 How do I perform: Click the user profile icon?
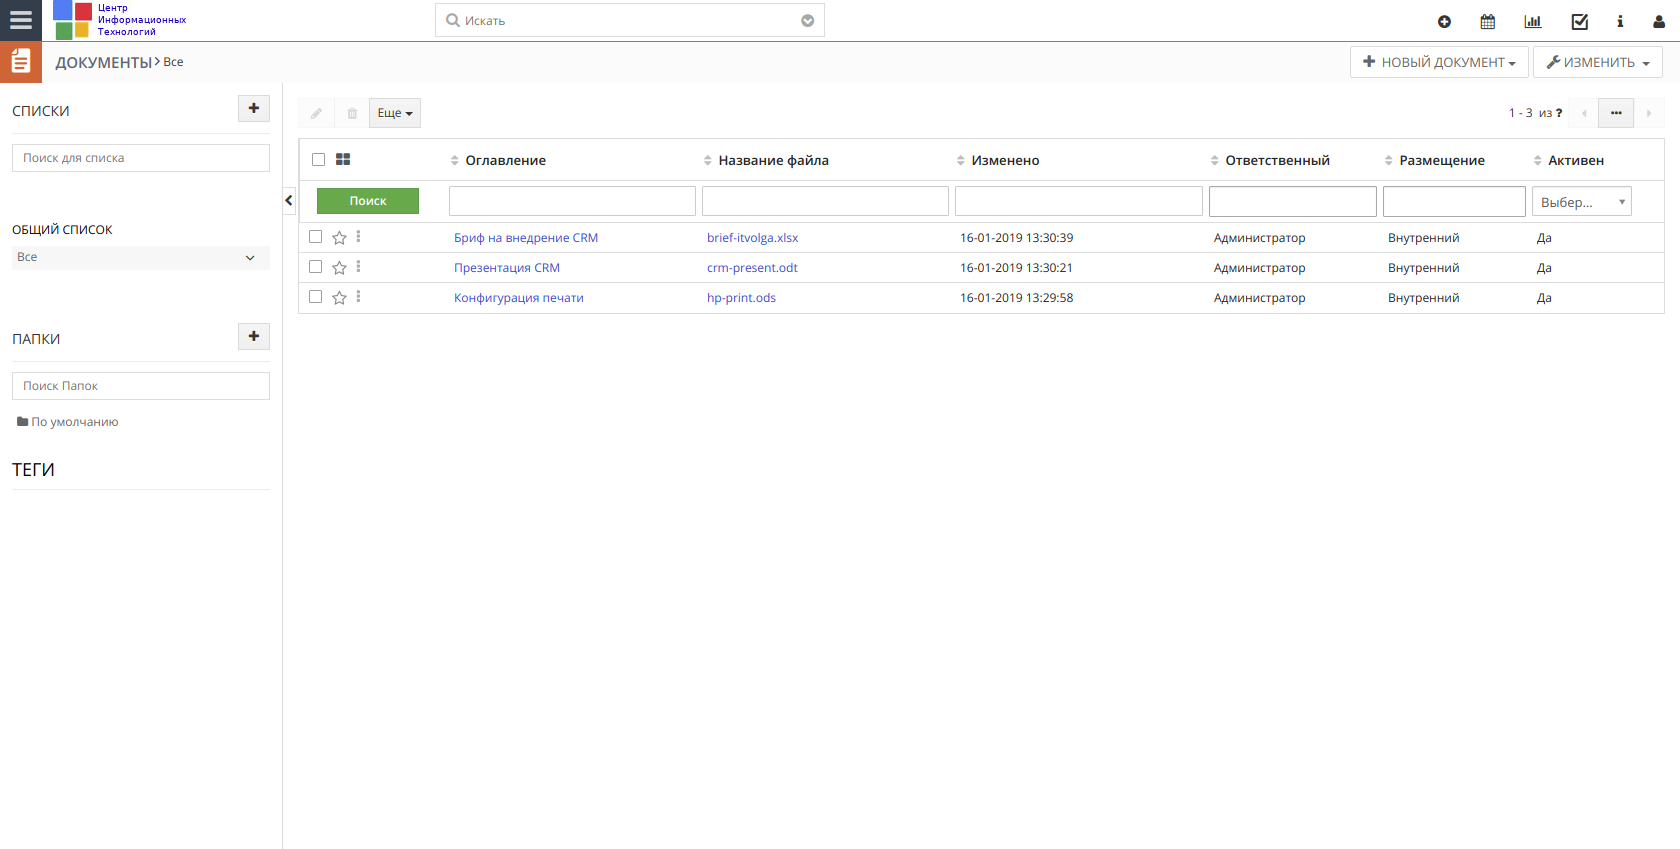click(1659, 21)
